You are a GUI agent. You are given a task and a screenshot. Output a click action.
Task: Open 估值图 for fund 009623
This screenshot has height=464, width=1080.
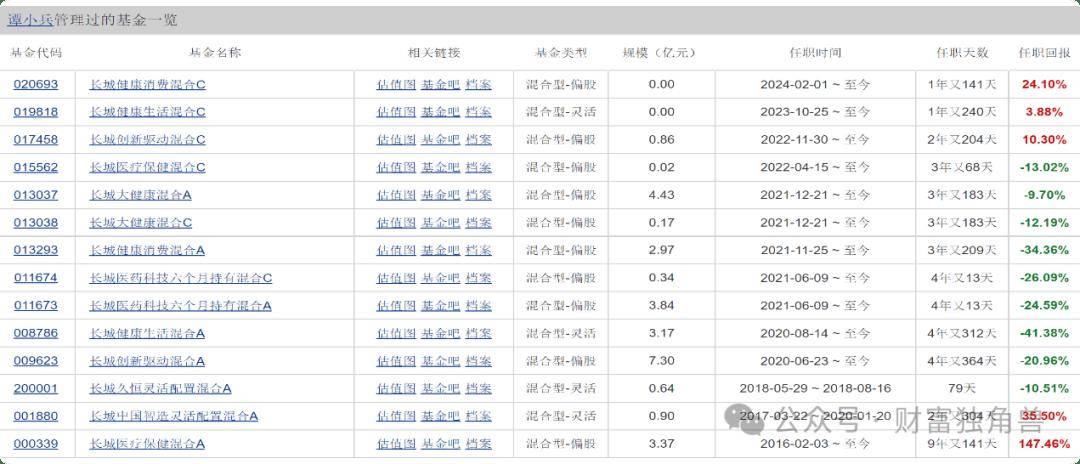(396, 361)
